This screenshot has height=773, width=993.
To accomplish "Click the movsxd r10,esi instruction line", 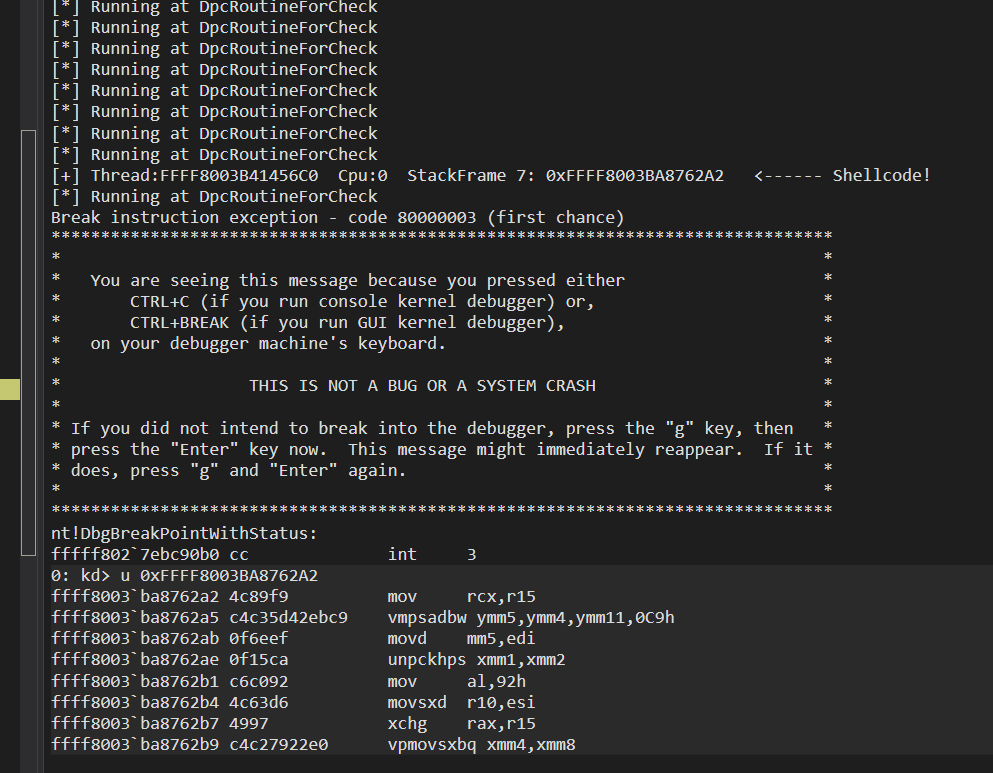I will [293, 702].
